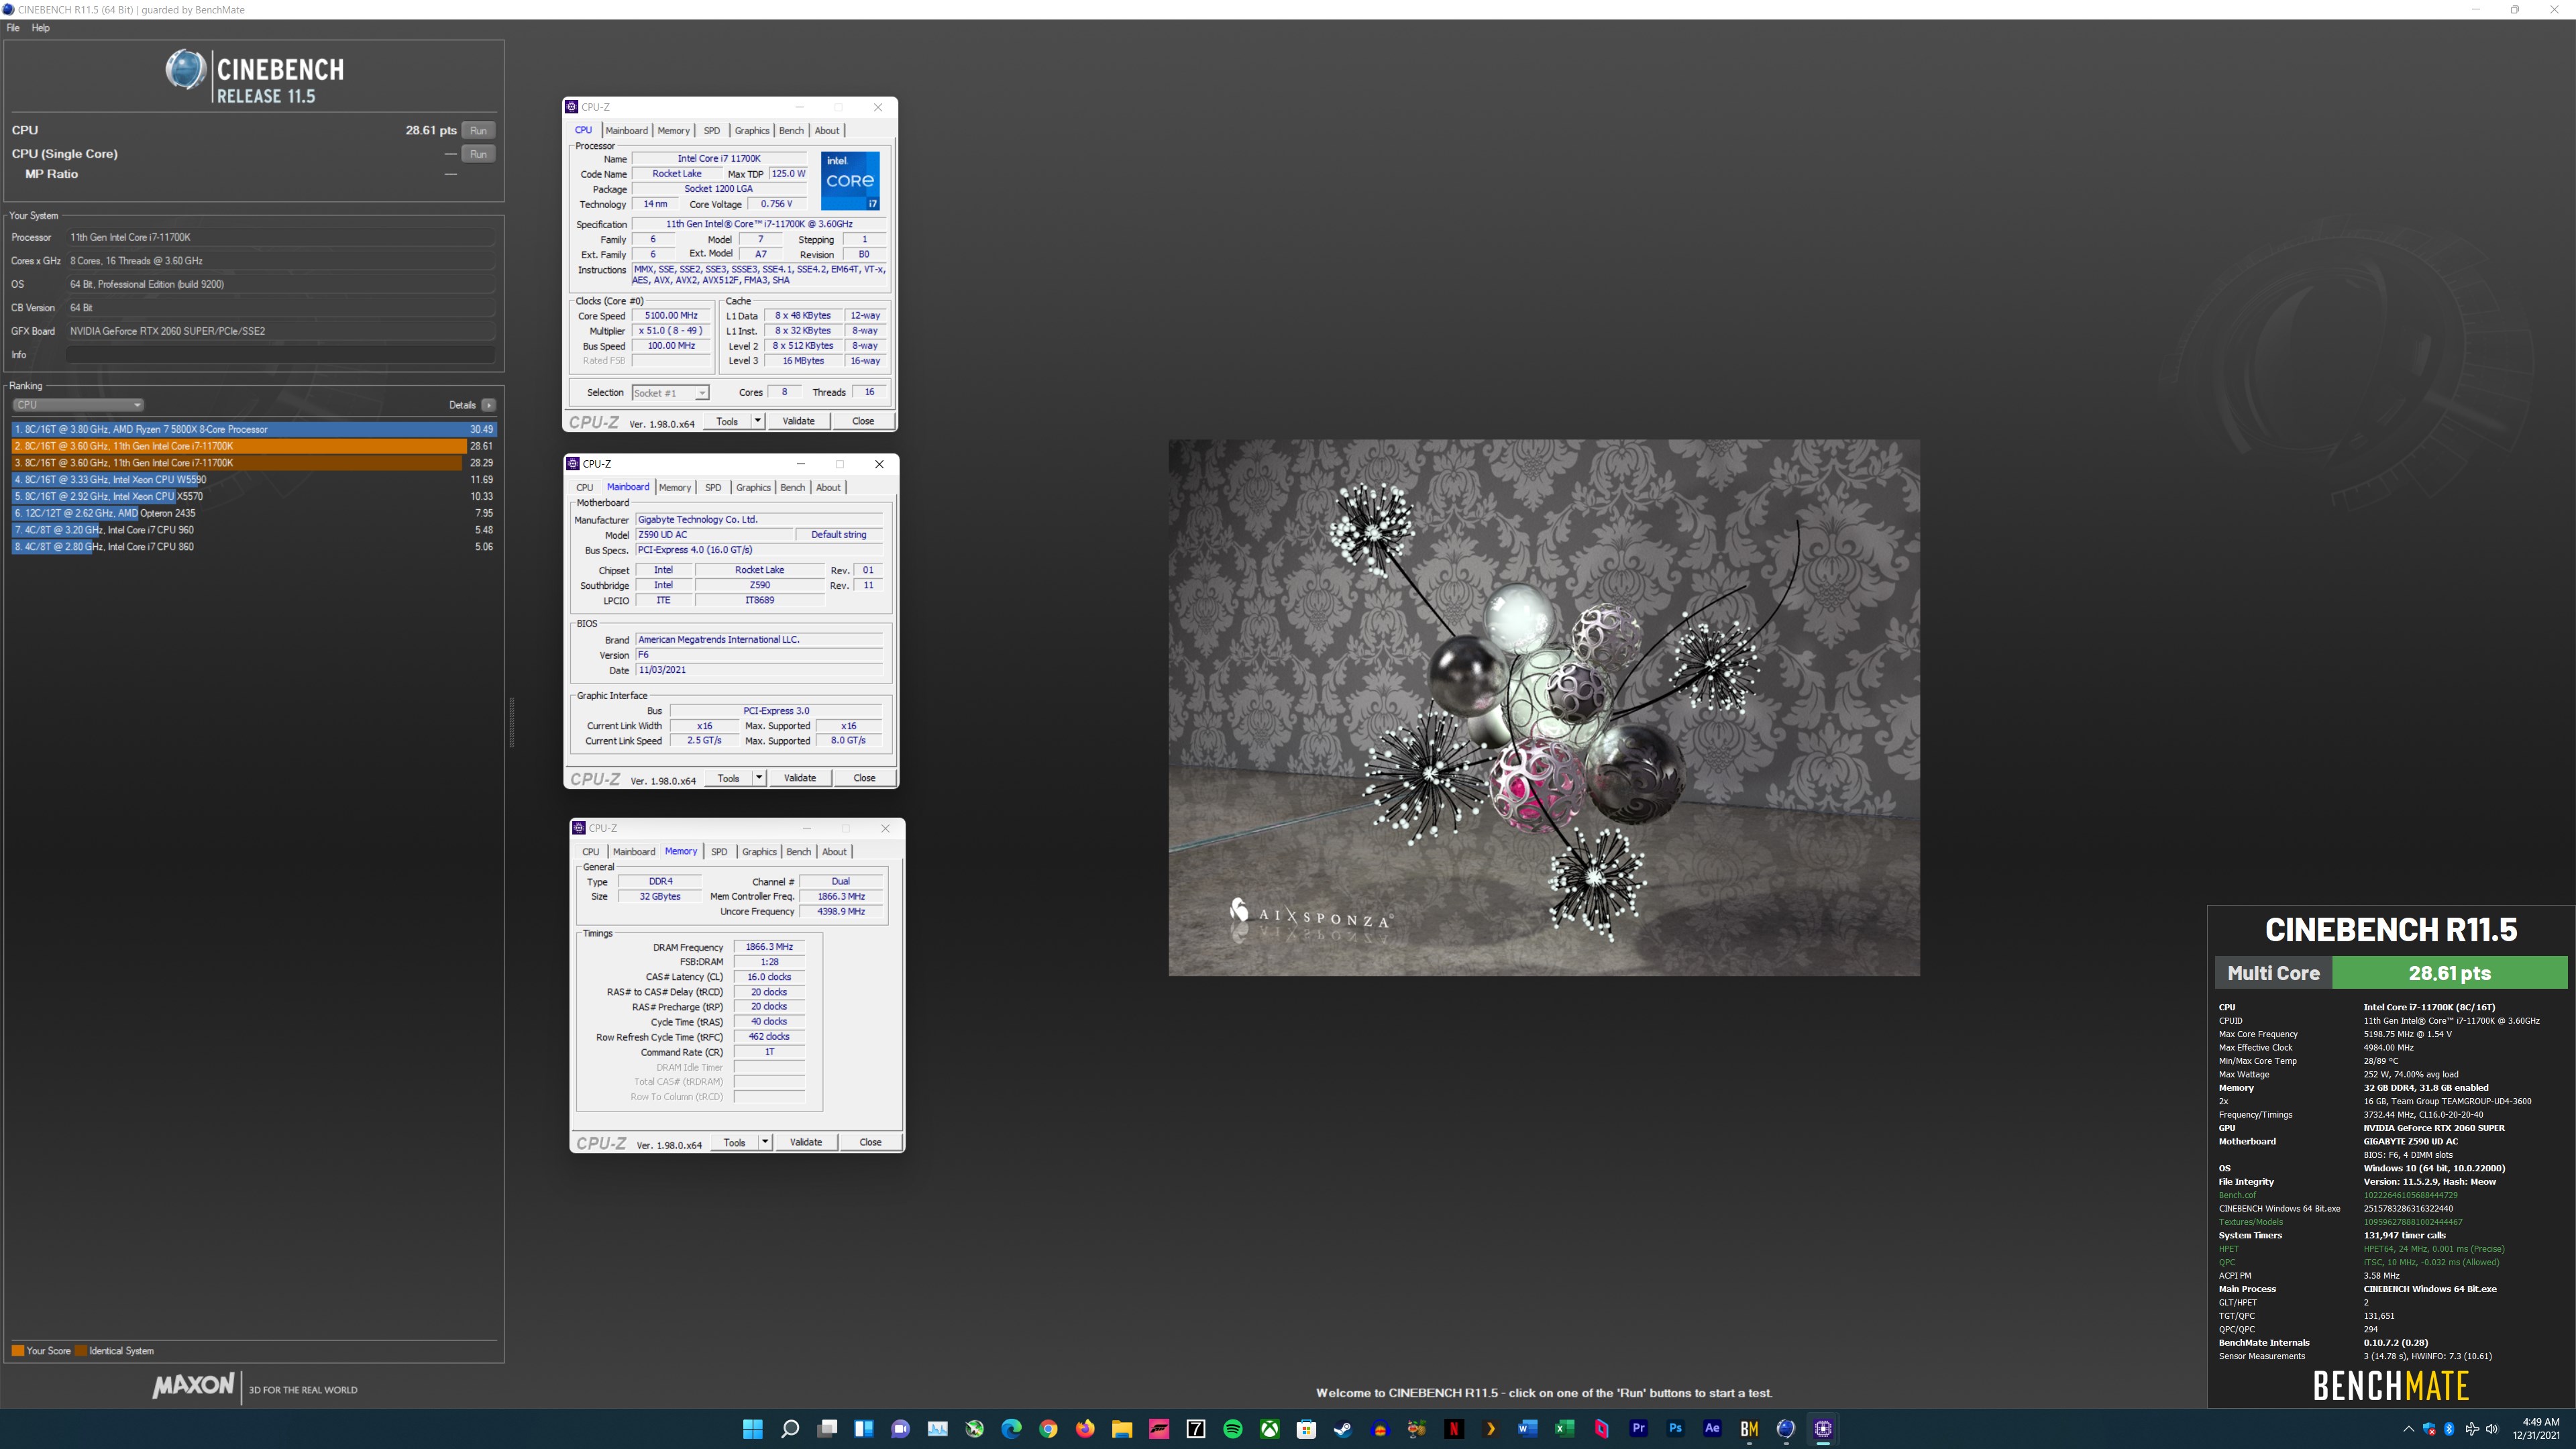This screenshot has height=1449, width=2576.
Task: Open SPD tab in top CPU-Z window
Action: [711, 131]
